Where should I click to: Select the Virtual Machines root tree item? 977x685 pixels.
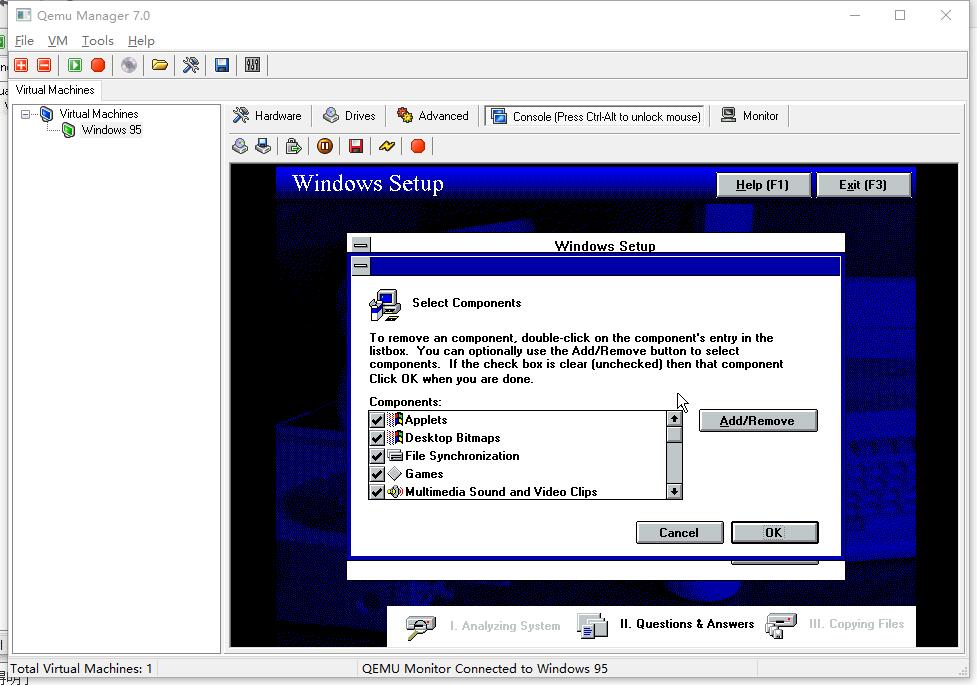[x=98, y=114]
